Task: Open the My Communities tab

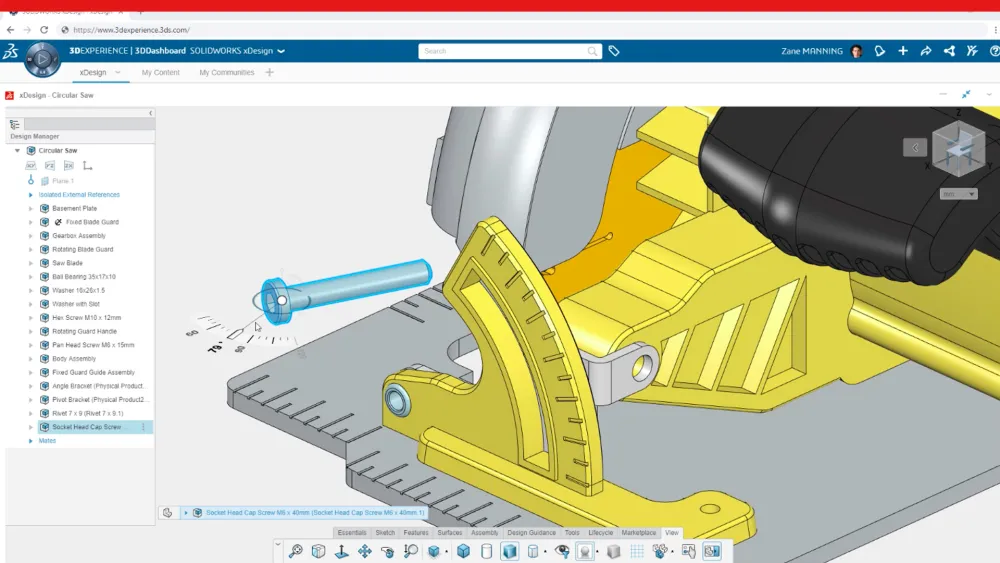Action: (x=226, y=73)
